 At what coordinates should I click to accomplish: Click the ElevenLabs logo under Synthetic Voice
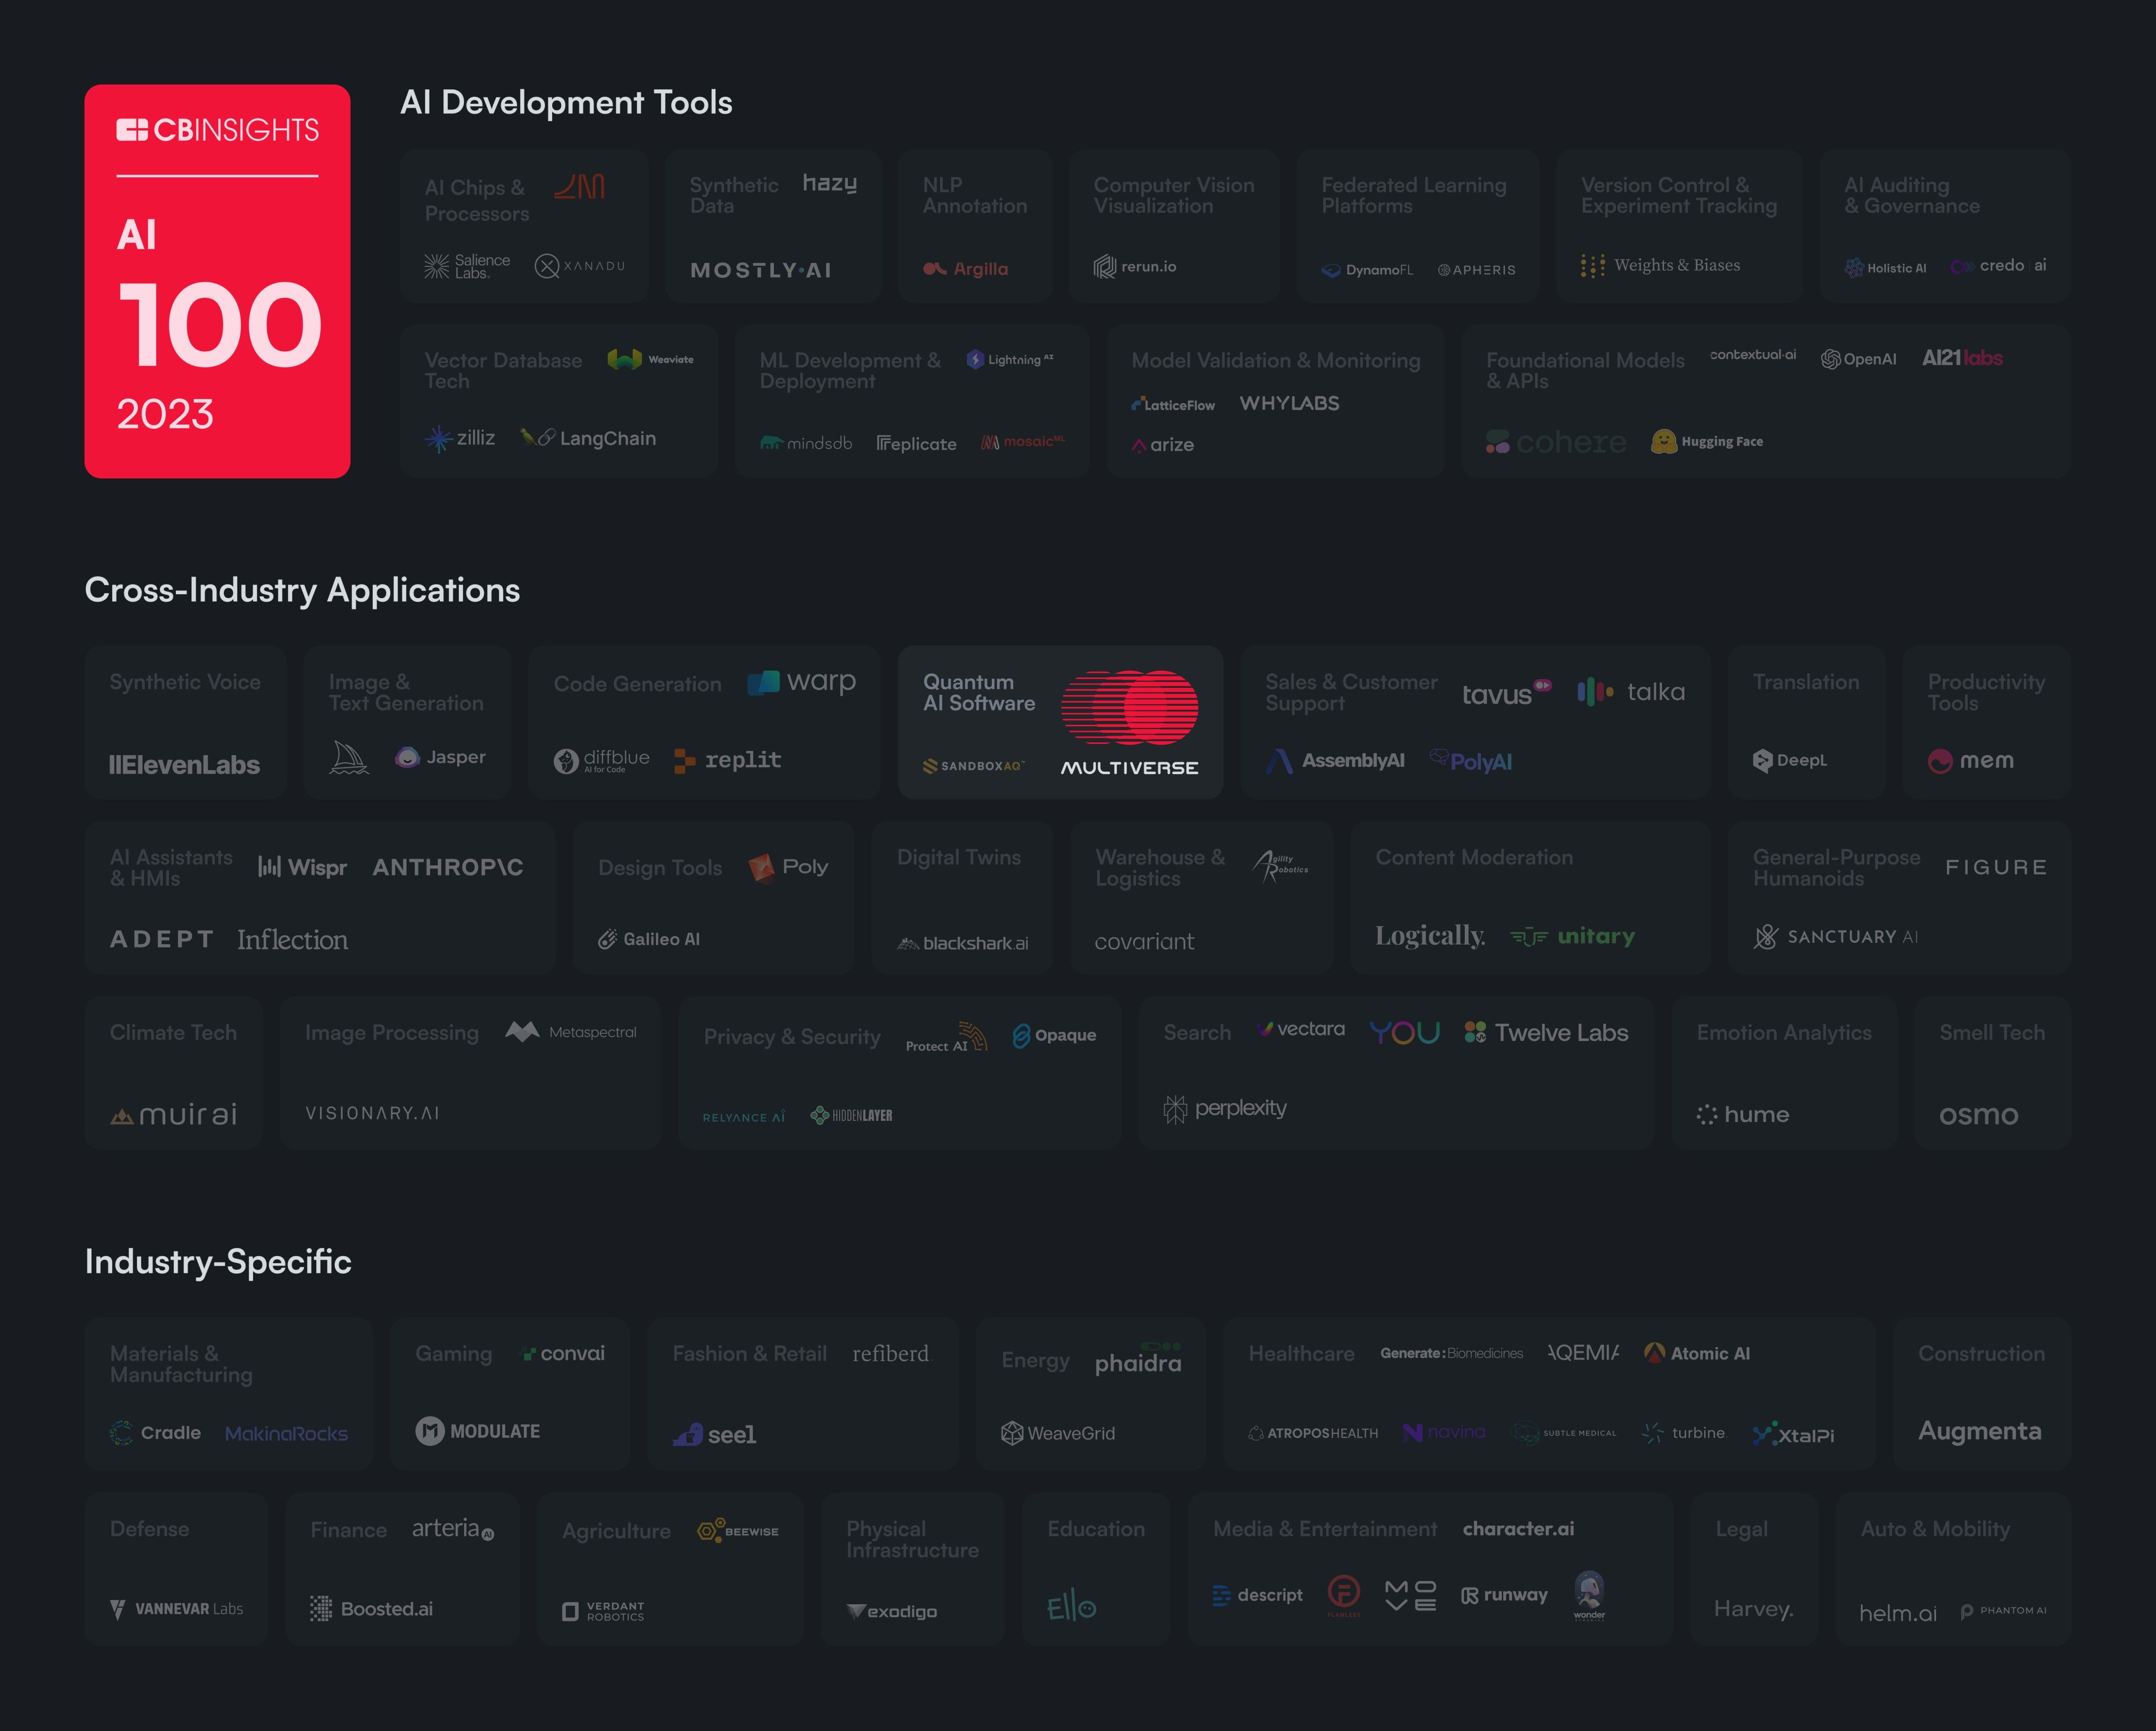[185, 764]
